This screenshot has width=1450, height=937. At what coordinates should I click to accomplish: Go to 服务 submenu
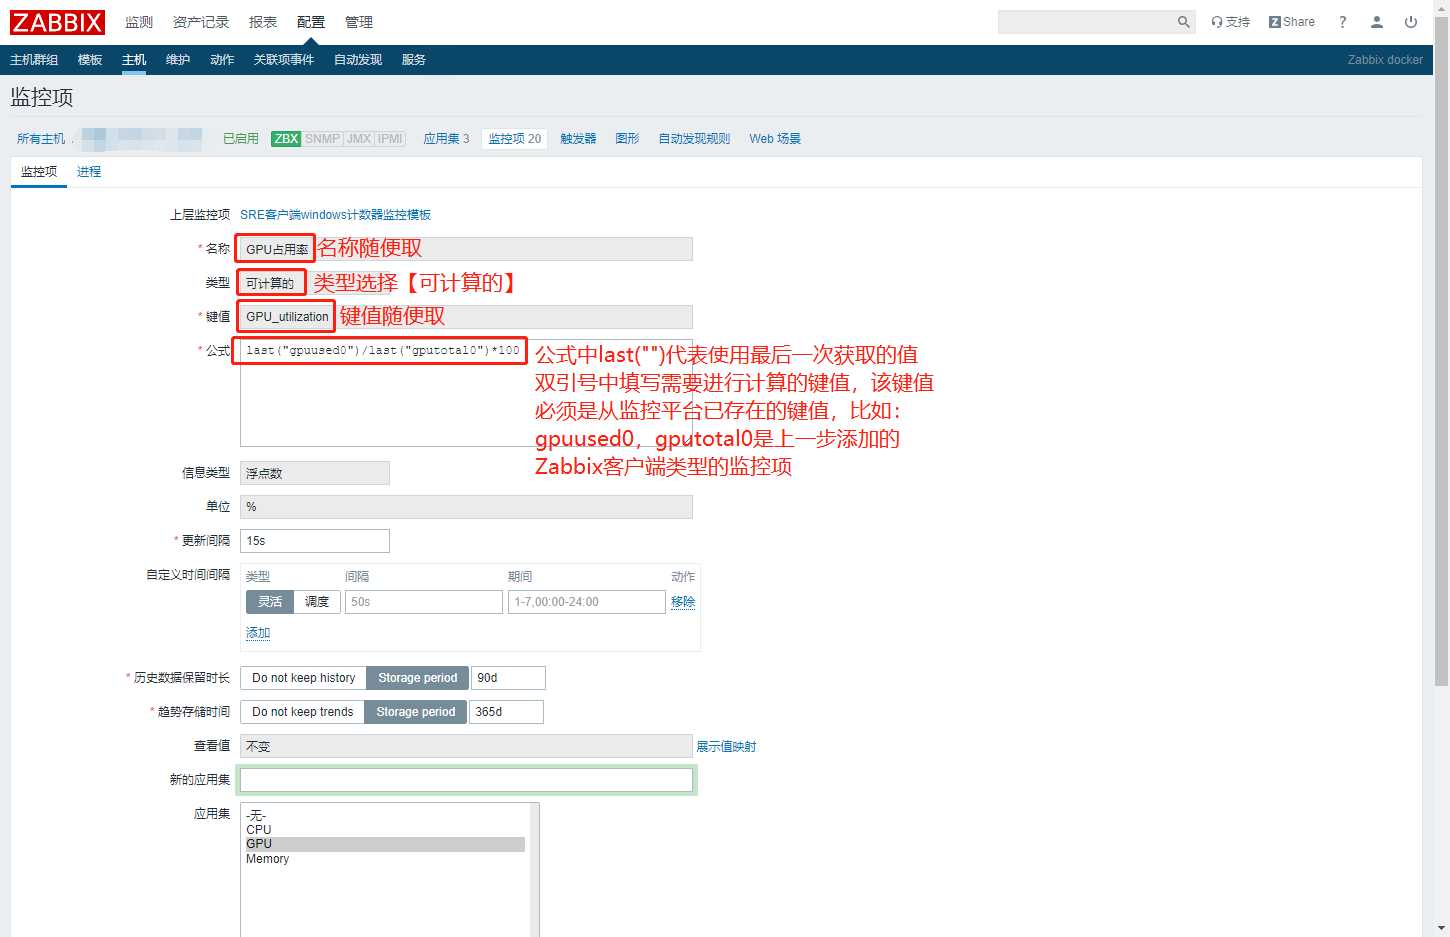tap(414, 60)
